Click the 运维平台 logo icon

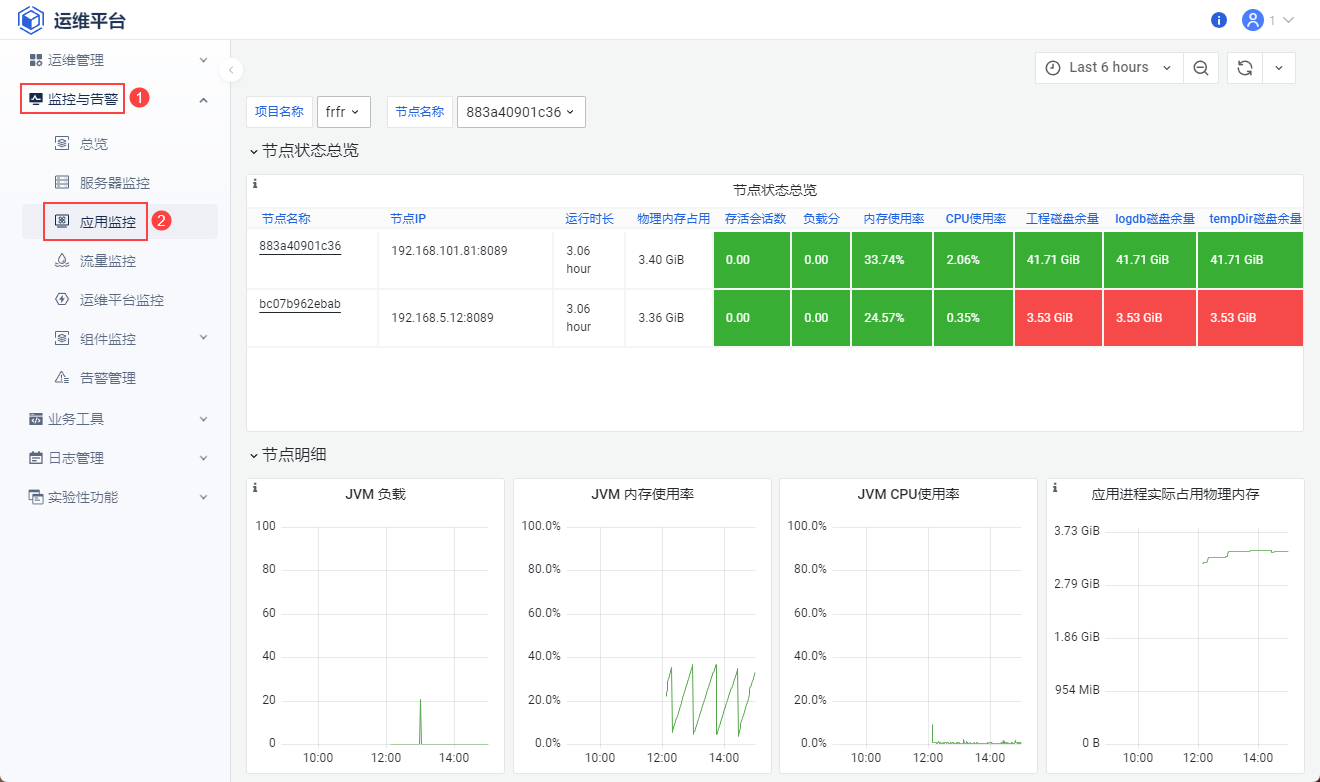[x=31, y=20]
